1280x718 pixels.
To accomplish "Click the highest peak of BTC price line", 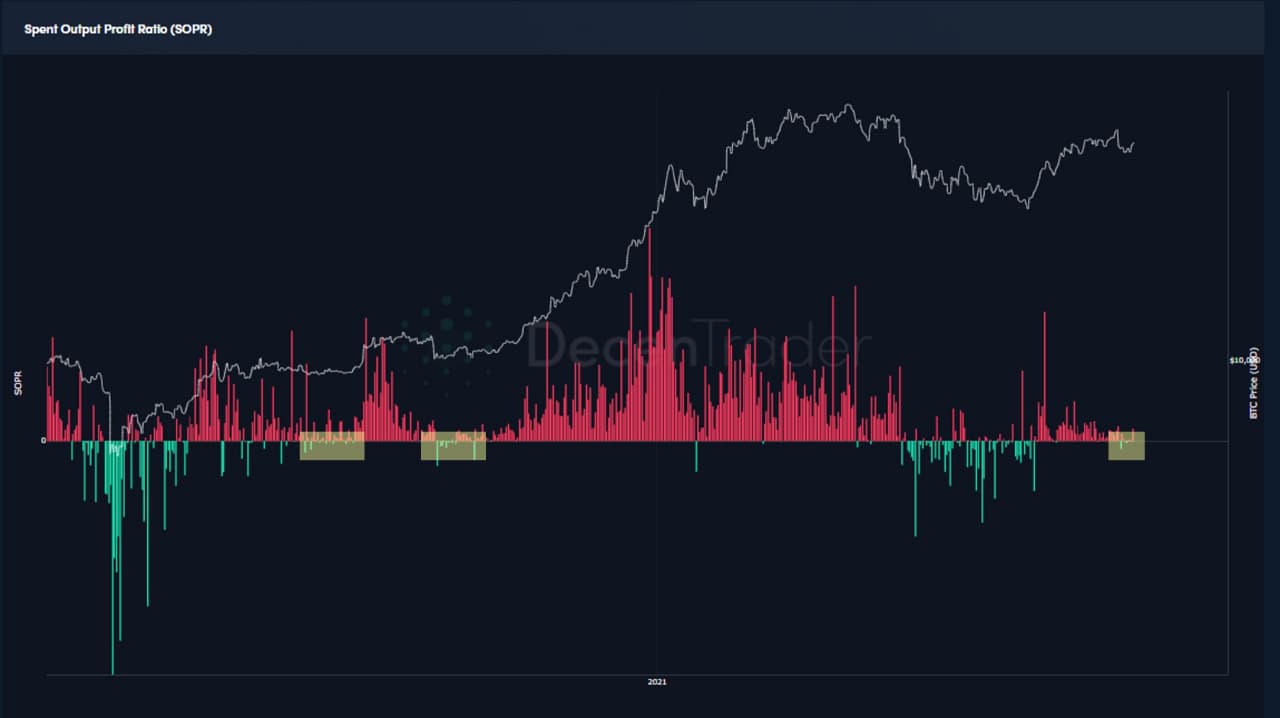I will click(848, 105).
